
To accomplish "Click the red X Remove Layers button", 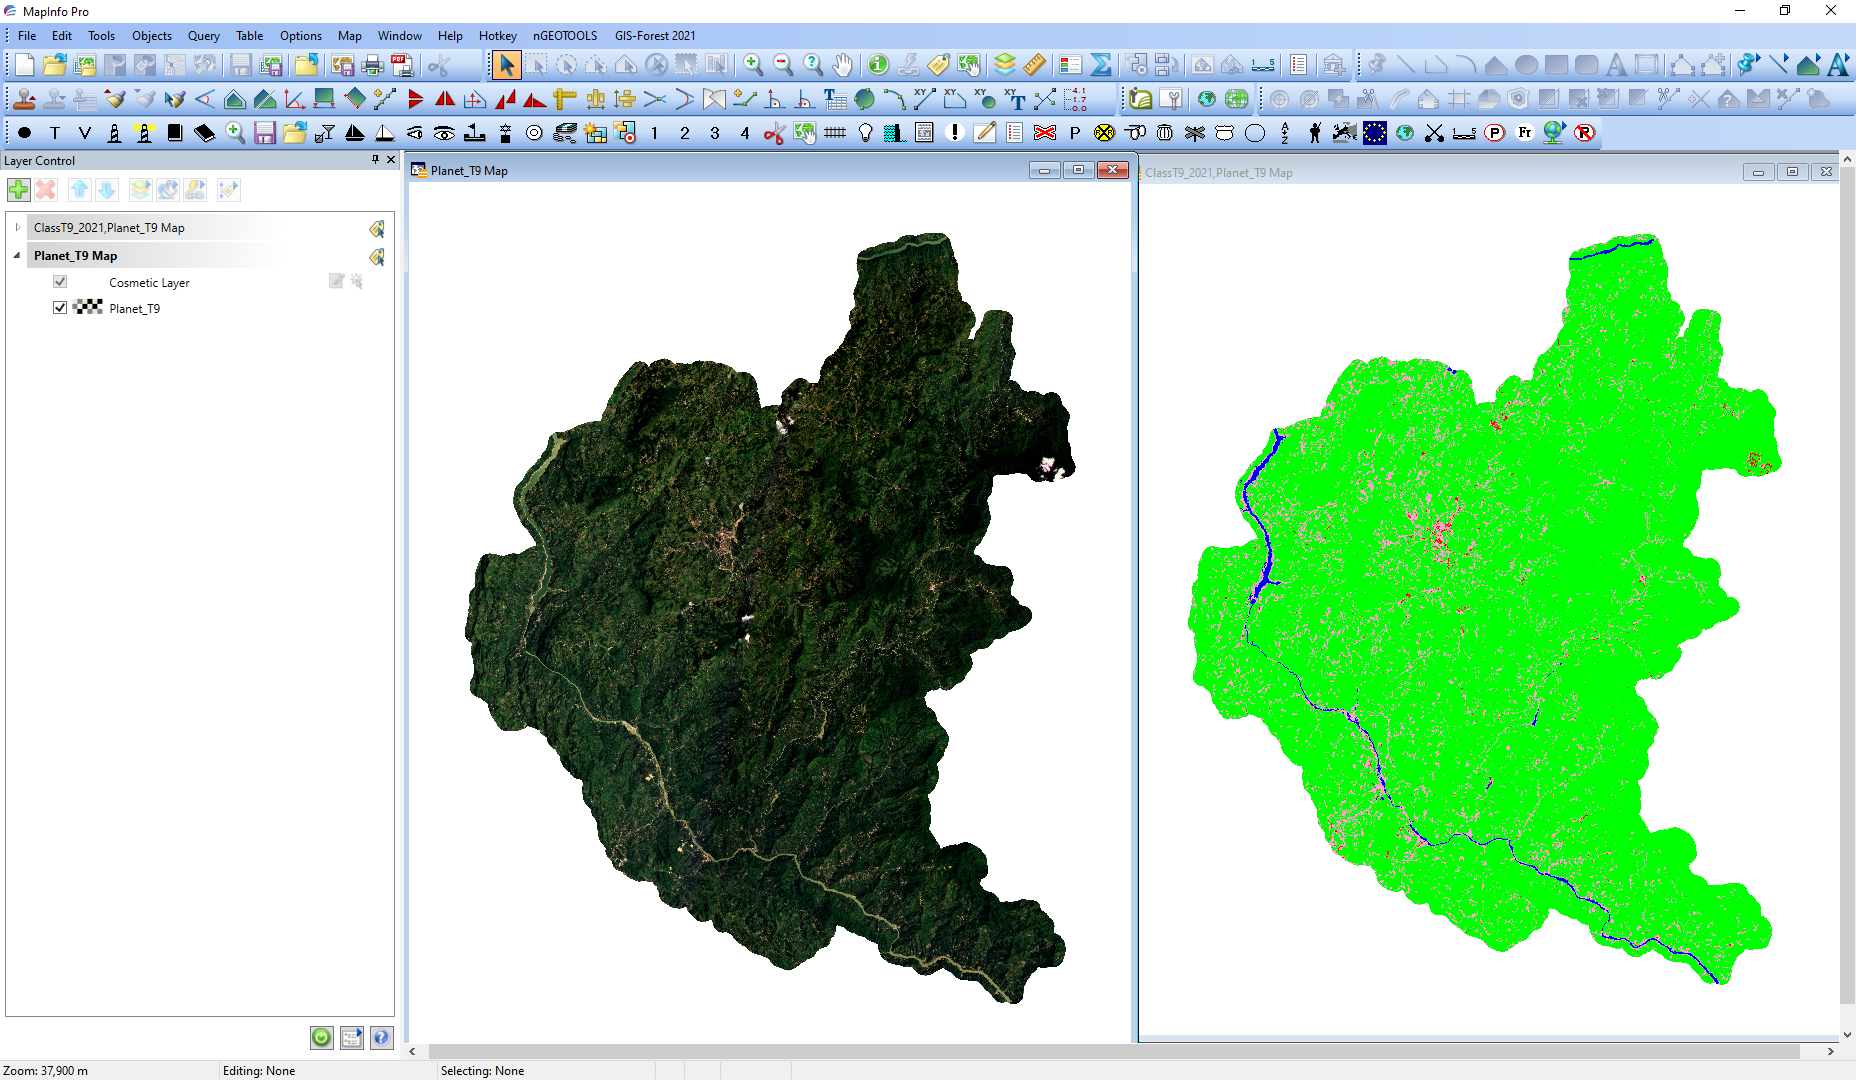I will (x=46, y=190).
